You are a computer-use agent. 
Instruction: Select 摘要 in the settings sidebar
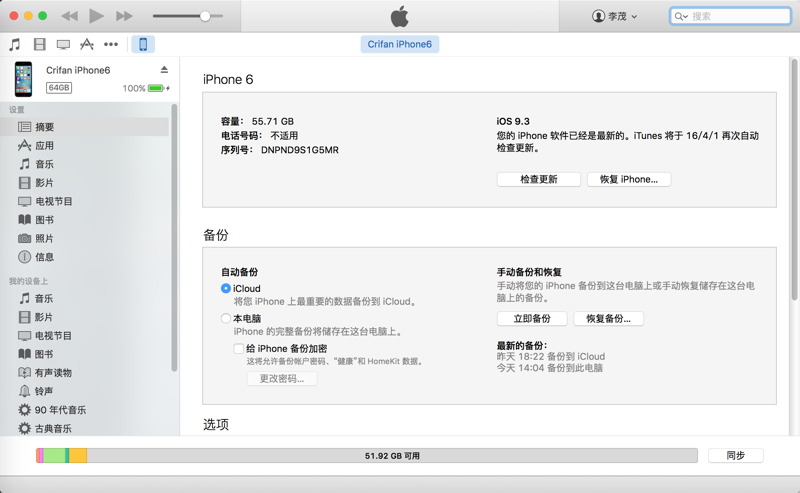85,127
